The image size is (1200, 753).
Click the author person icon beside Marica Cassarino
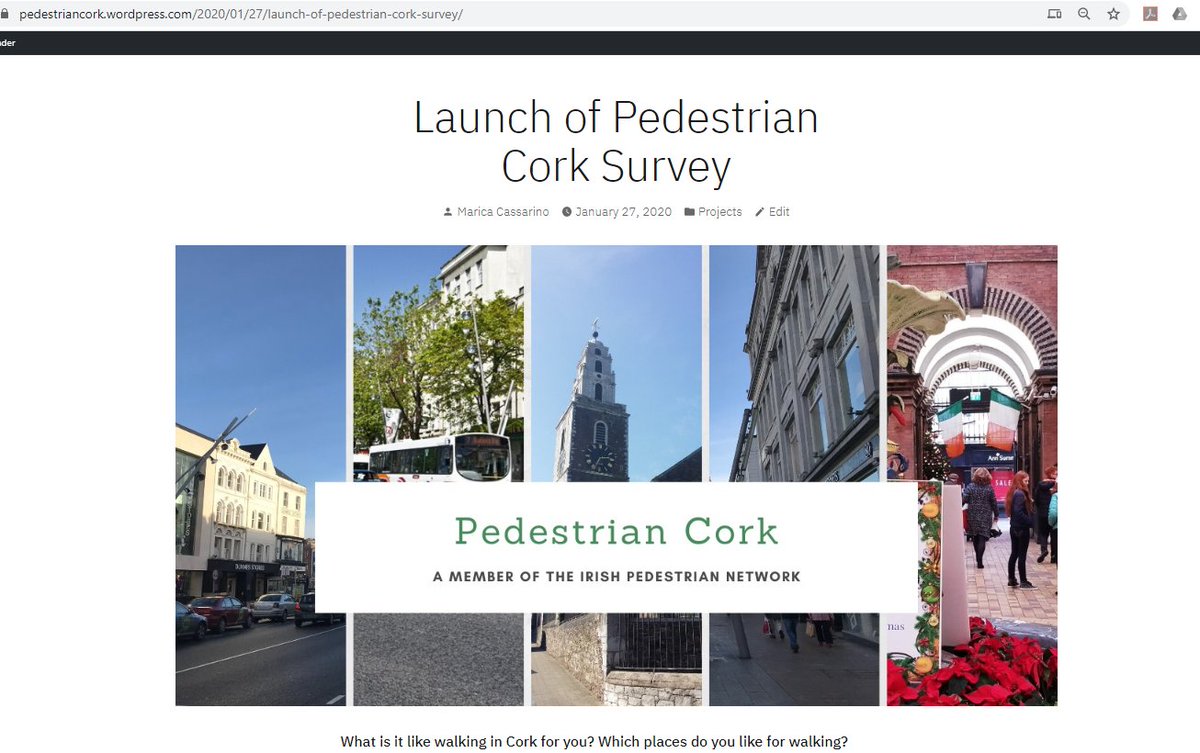click(x=446, y=211)
